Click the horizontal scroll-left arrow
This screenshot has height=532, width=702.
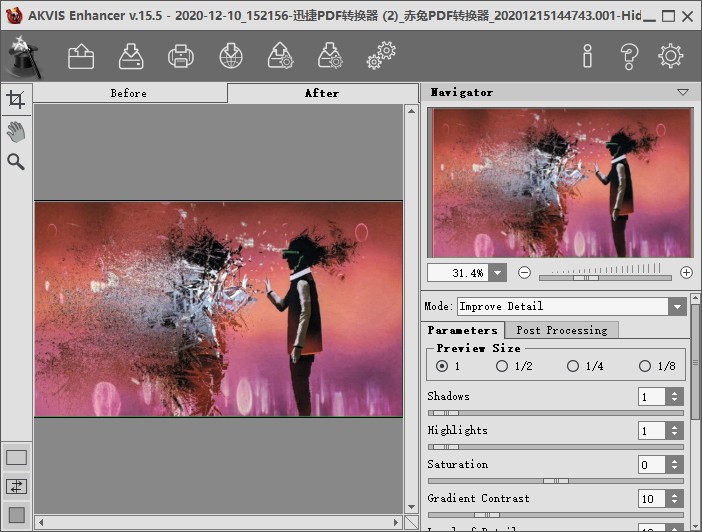pyautogui.click(x=41, y=522)
